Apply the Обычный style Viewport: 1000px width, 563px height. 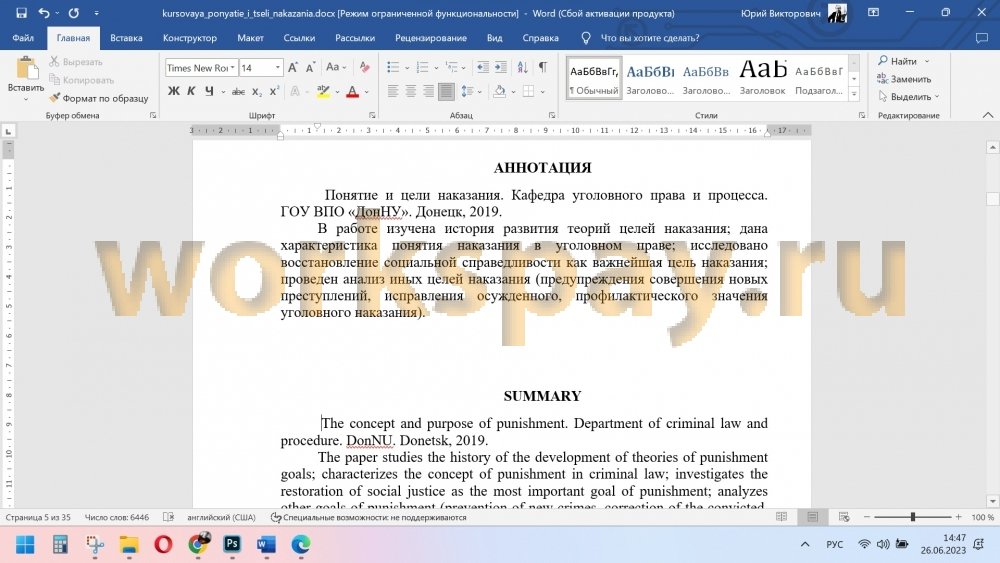(594, 78)
